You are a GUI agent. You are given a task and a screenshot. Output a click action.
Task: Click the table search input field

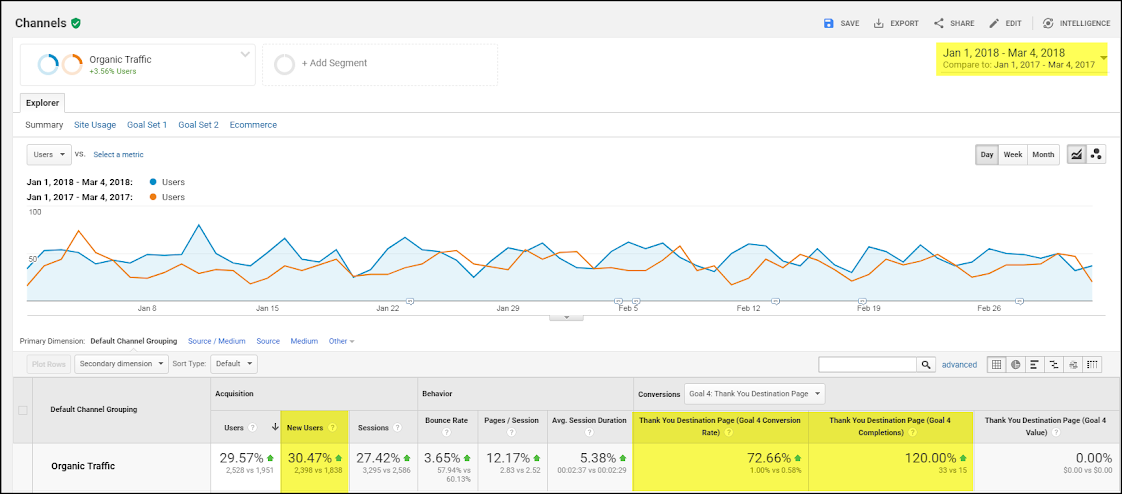868,365
